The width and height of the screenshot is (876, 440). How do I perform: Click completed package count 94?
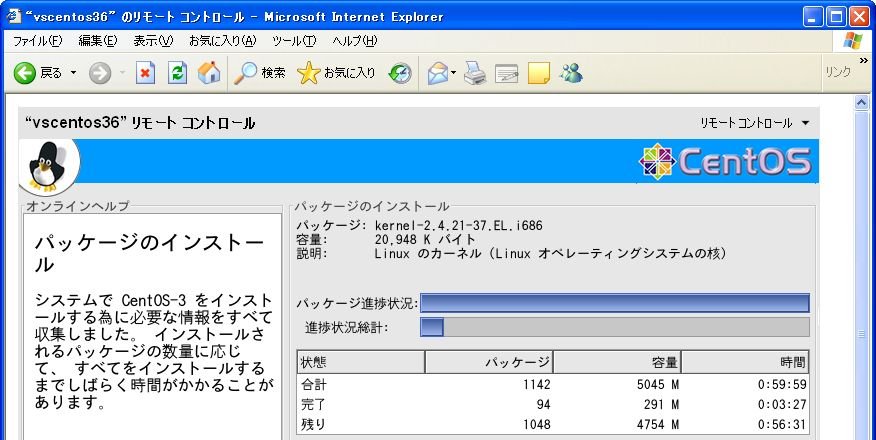[x=544, y=404]
